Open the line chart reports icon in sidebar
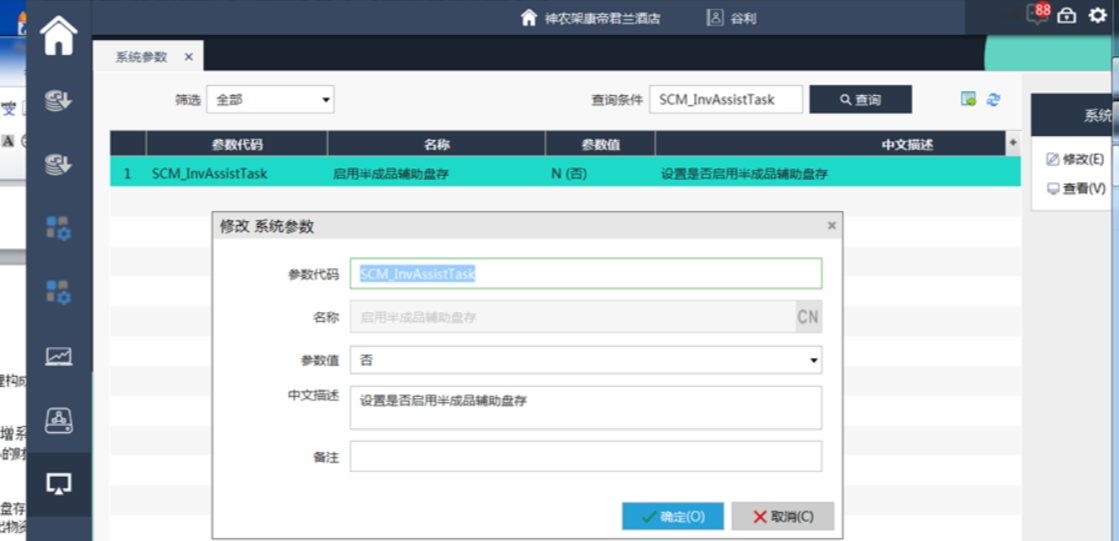This screenshot has height=541, width=1119. pyautogui.click(x=58, y=356)
